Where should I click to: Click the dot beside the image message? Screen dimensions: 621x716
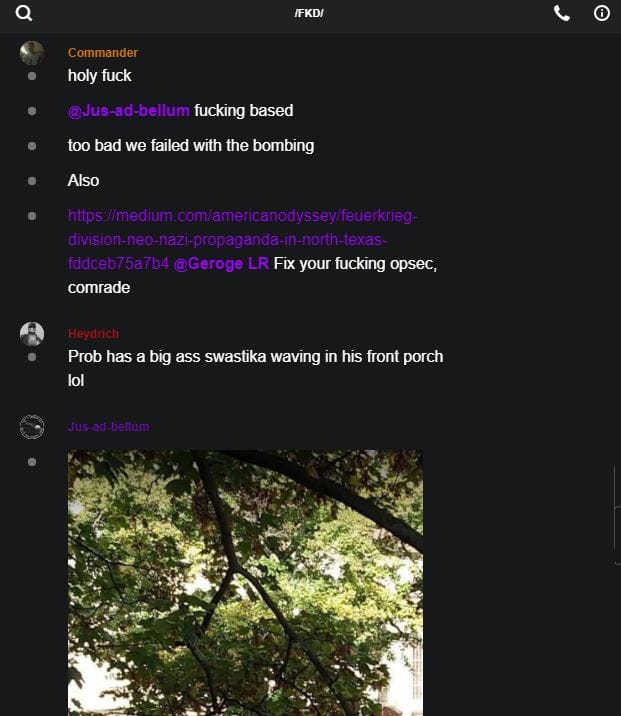point(32,462)
